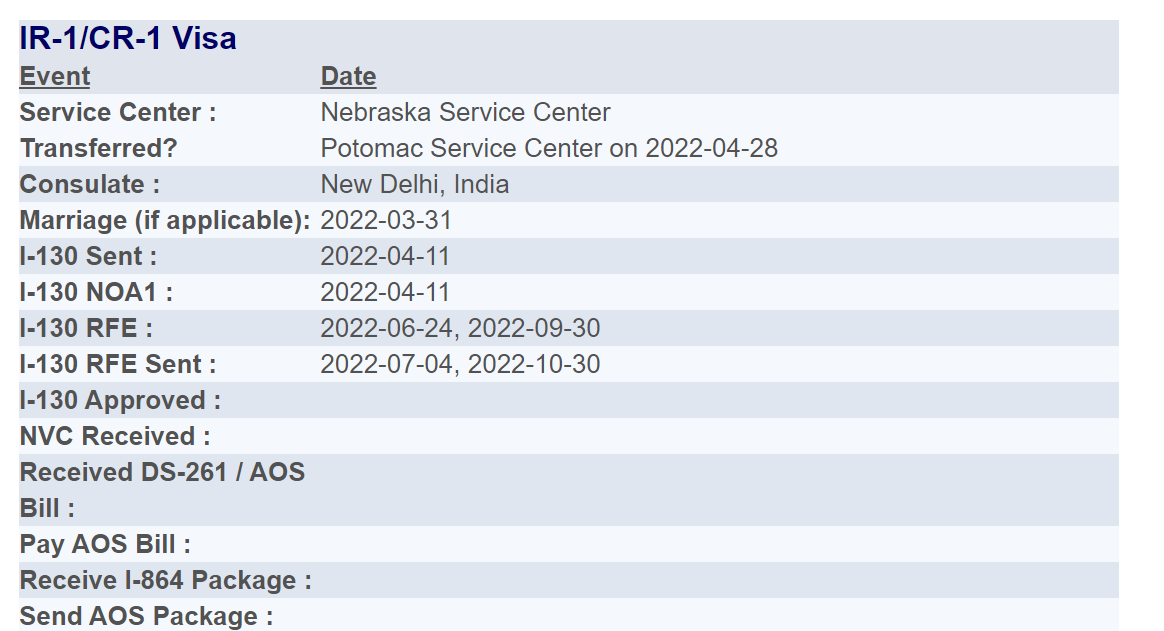The height and width of the screenshot is (631, 1164).
Task: Click the New Delhi, India consulate value
Action: tap(415, 184)
